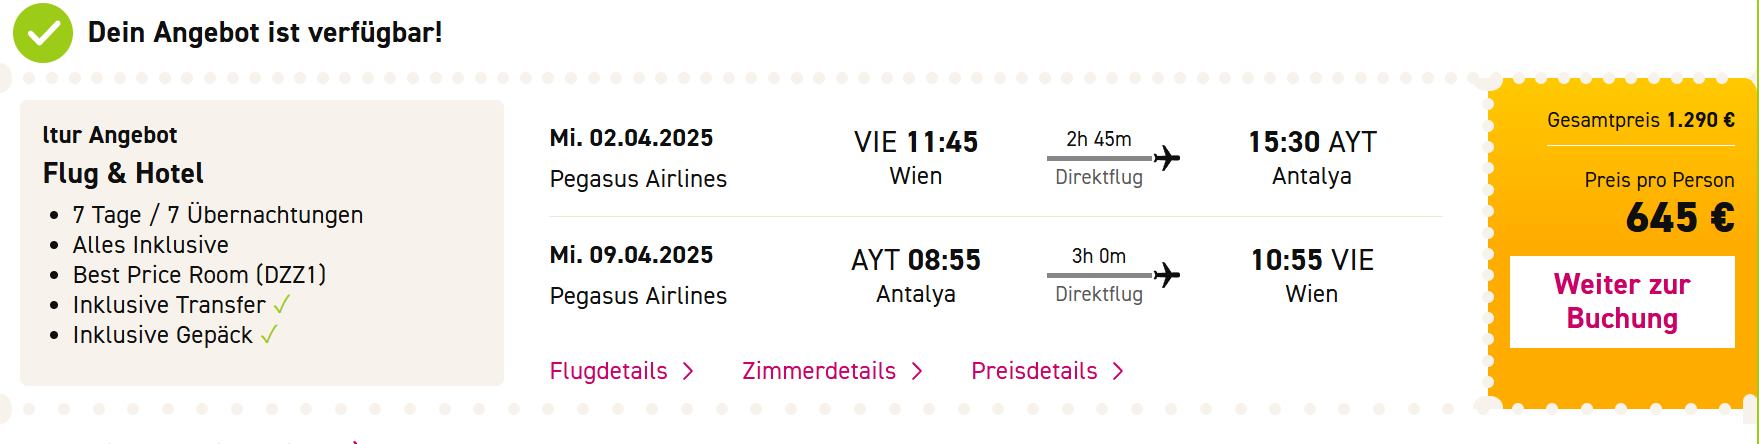This screenshot has width=1759, height=444.
Task: Click Weiter zur Buchung button
Action: [1622, 302]
